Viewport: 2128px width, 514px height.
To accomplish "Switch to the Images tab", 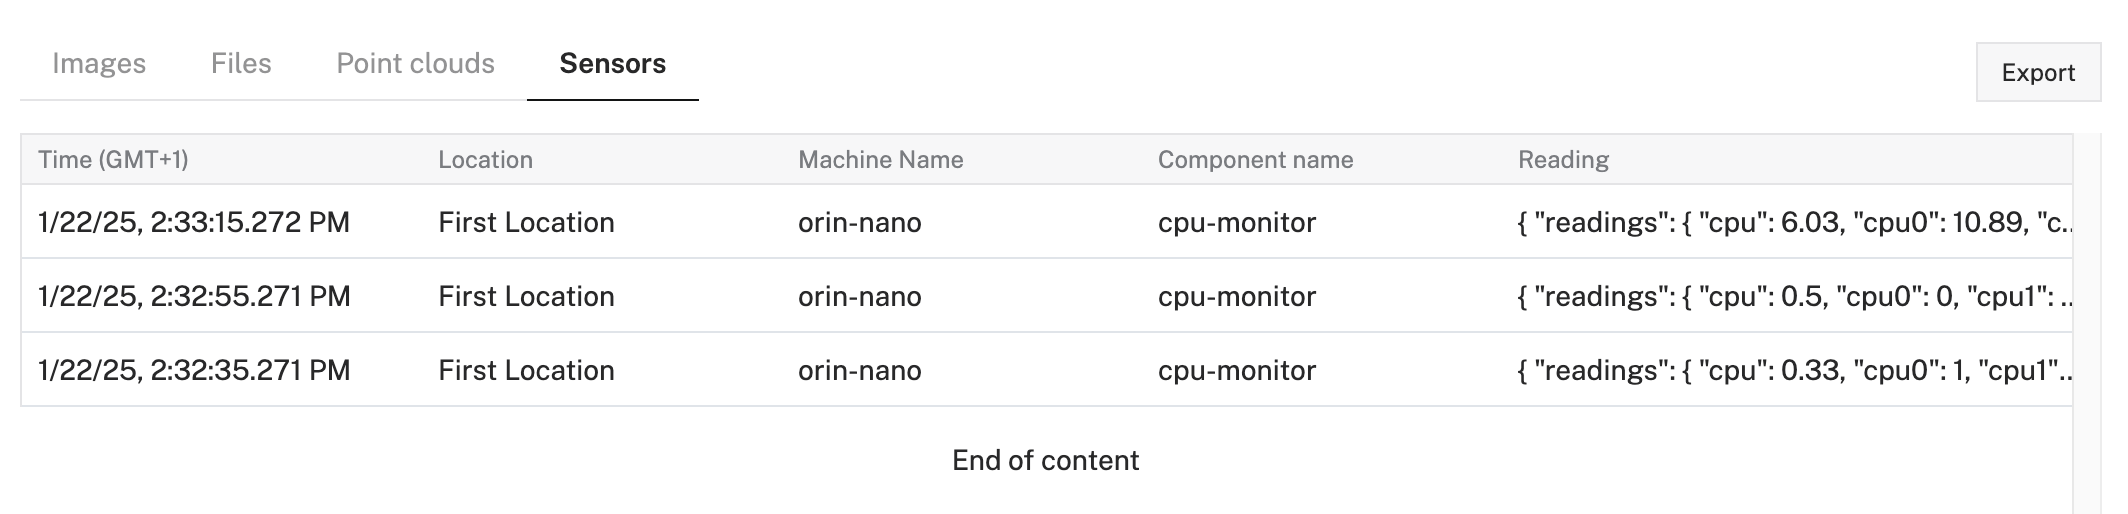I will (99, 64).
